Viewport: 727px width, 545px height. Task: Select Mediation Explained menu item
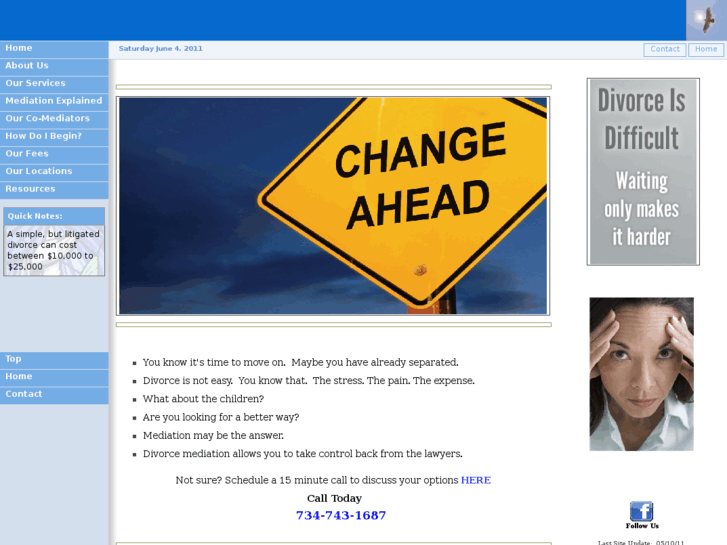[x=54, y=102]
